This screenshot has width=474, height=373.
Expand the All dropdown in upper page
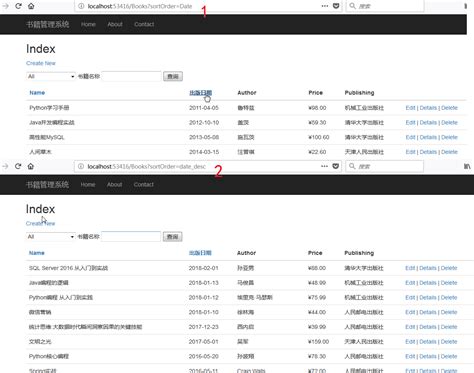point(51,76)
